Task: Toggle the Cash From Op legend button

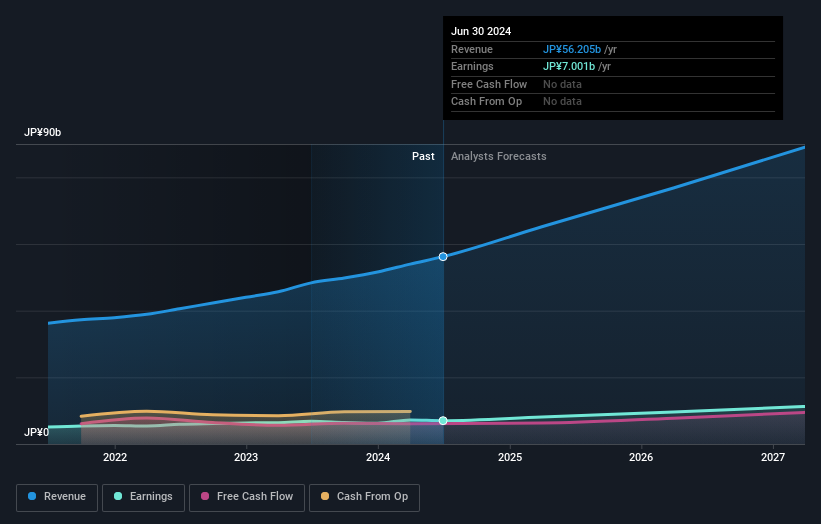Action: (x=364, y=497)
